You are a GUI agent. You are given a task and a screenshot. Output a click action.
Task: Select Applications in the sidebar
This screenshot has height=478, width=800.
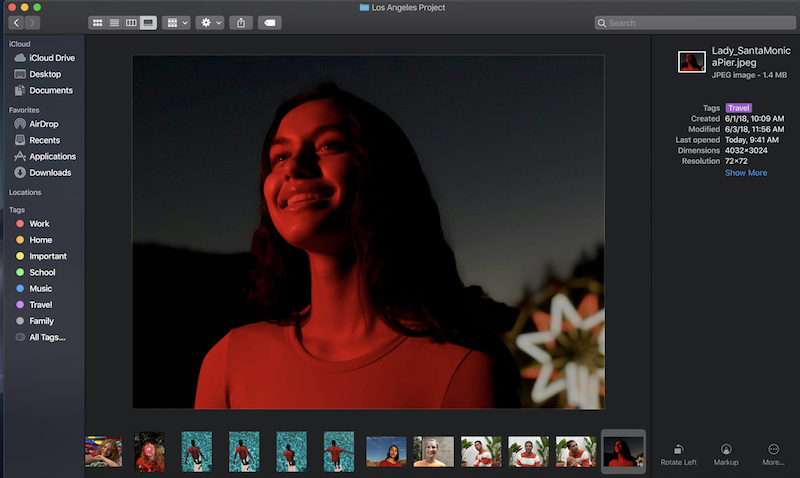52,156
